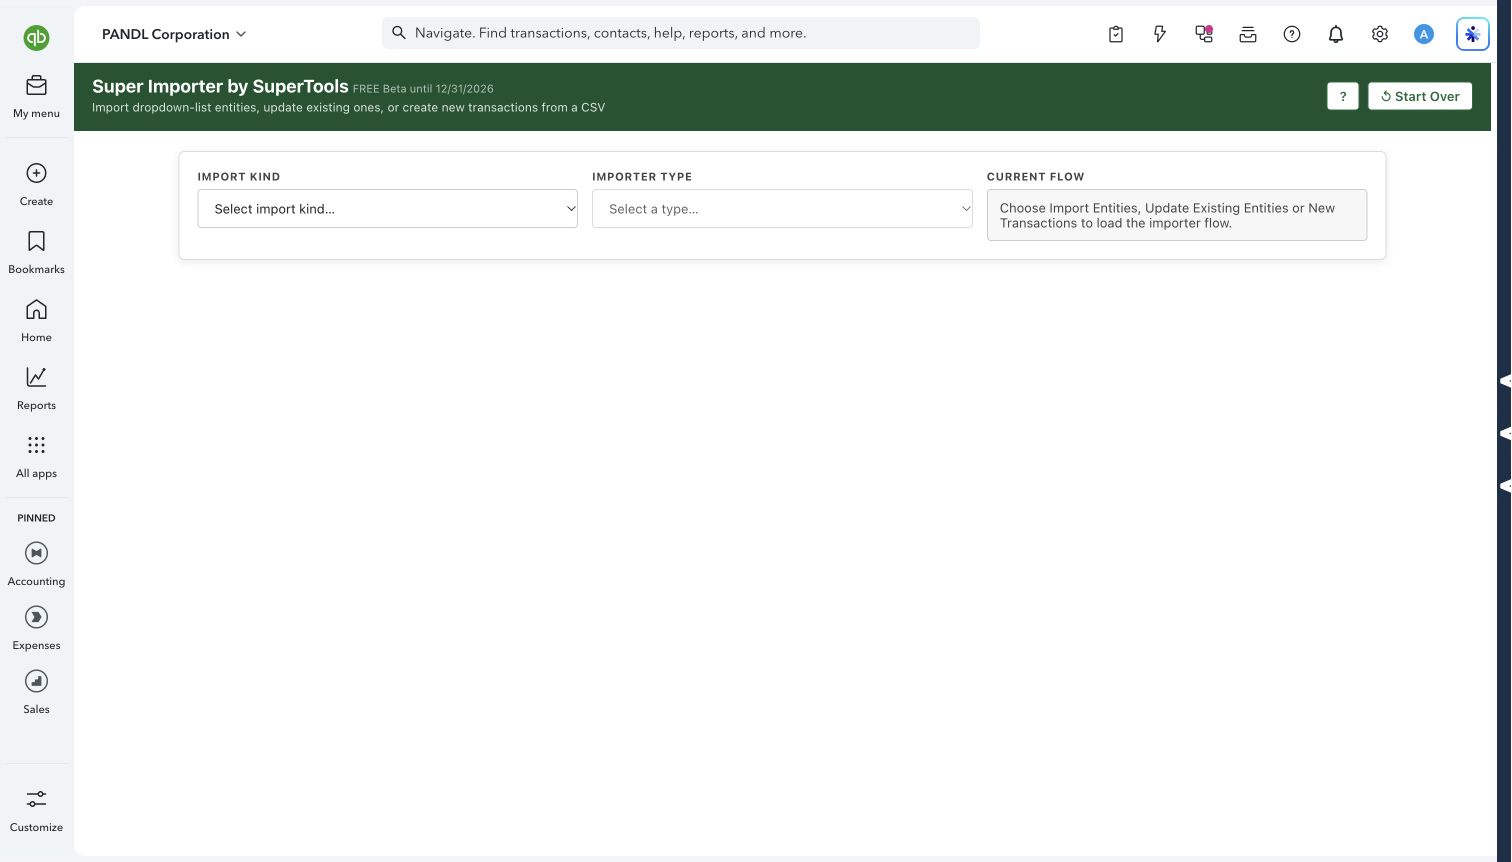Viewport: 1512px width, 862px height.
Task: Open notifications bell
Action: point(1336,34)
